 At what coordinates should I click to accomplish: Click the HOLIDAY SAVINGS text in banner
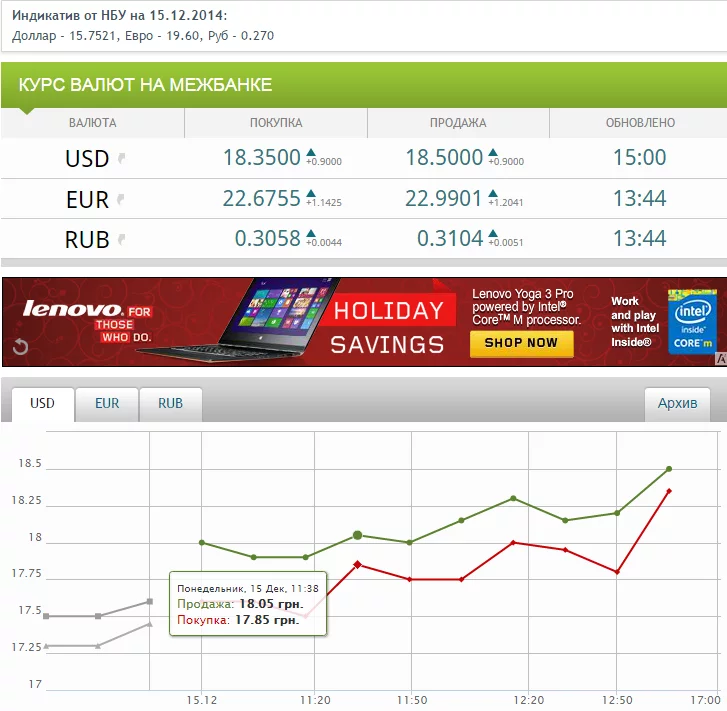(388, 327)
